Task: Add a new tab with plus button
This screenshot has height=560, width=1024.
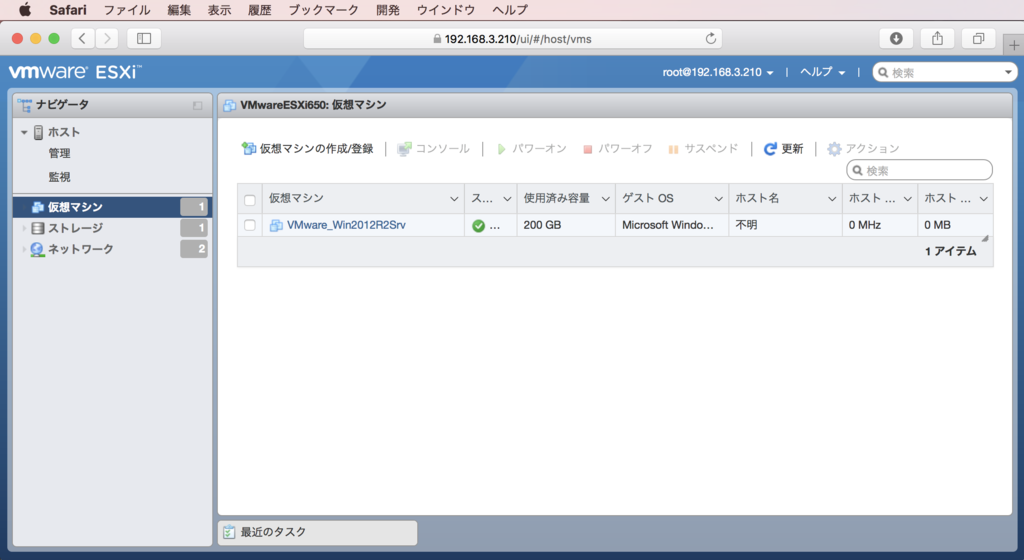Action: coord(1014,45)
